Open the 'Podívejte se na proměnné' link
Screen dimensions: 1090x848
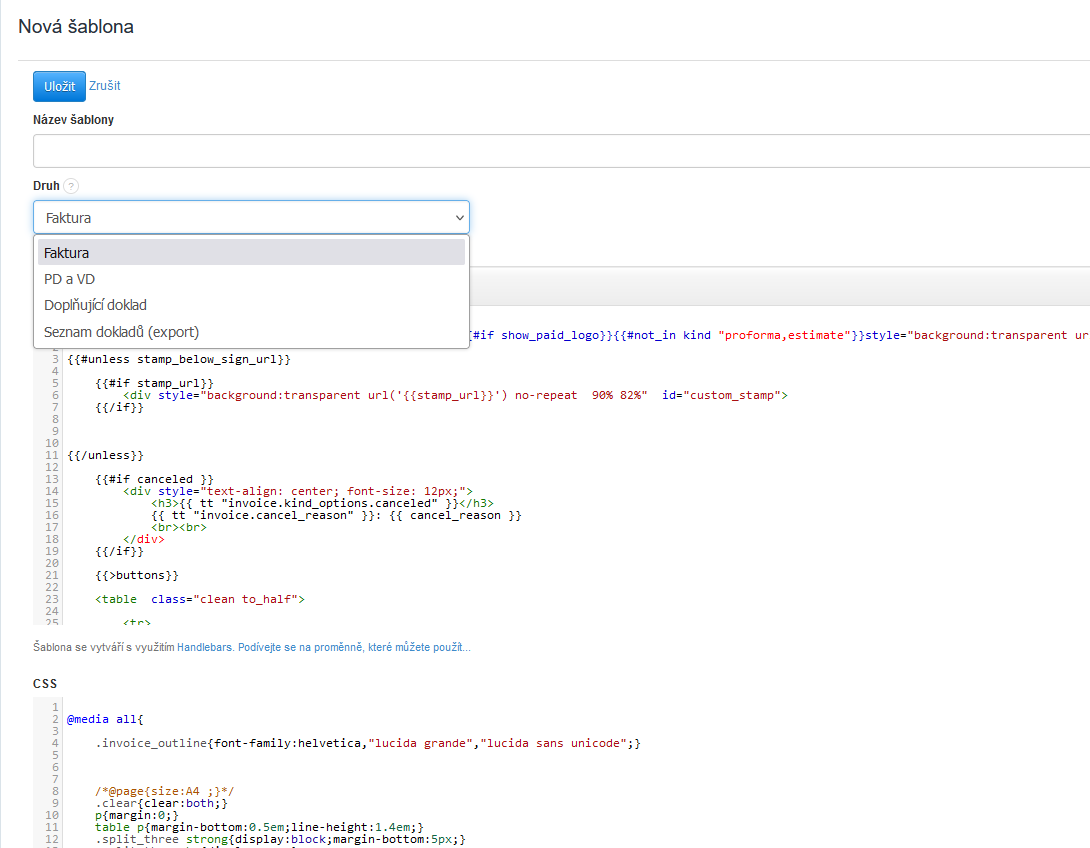354,648
